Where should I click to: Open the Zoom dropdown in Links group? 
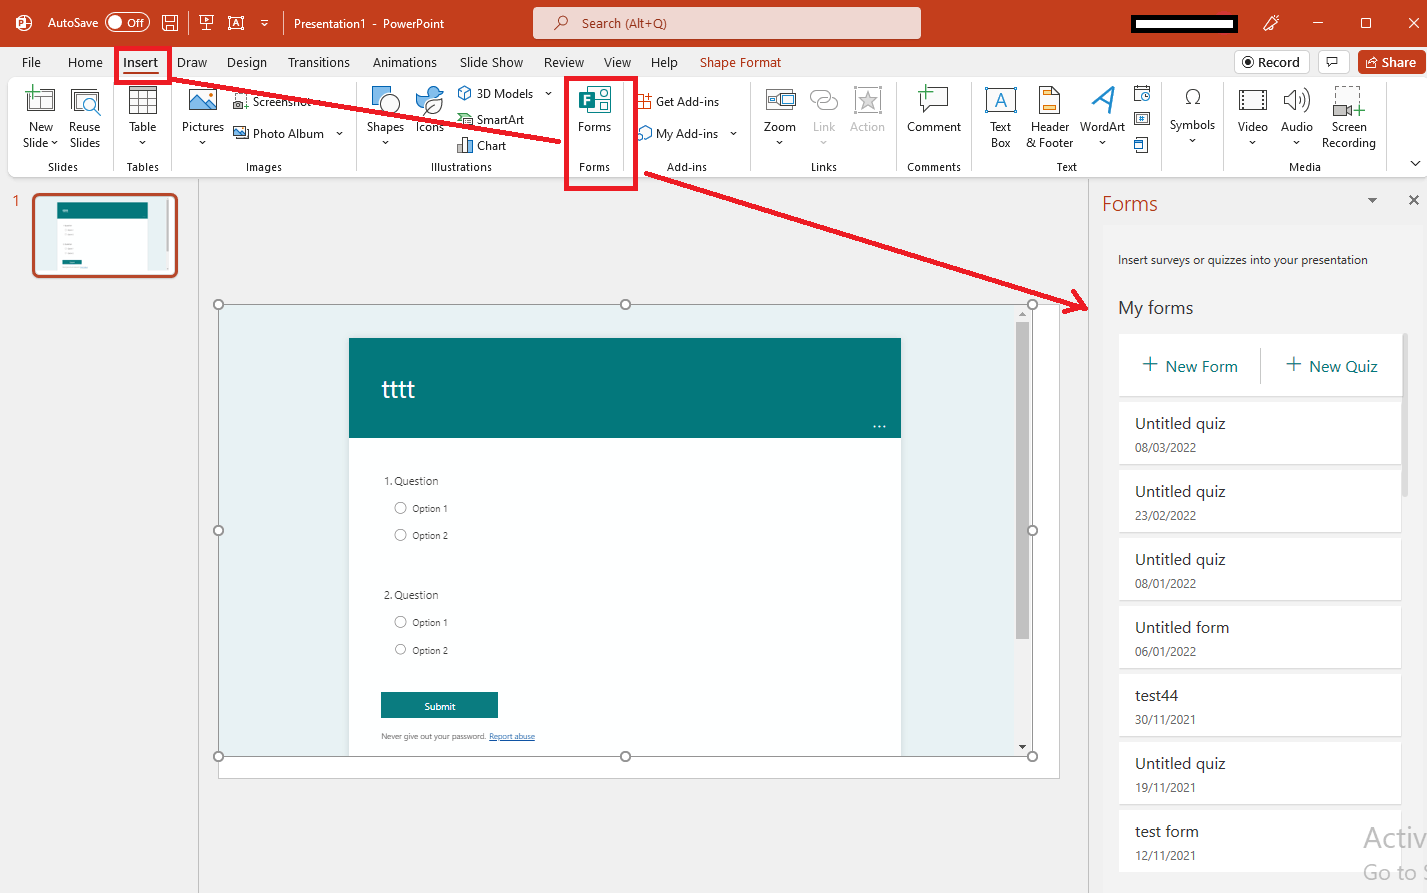[780, 118]
